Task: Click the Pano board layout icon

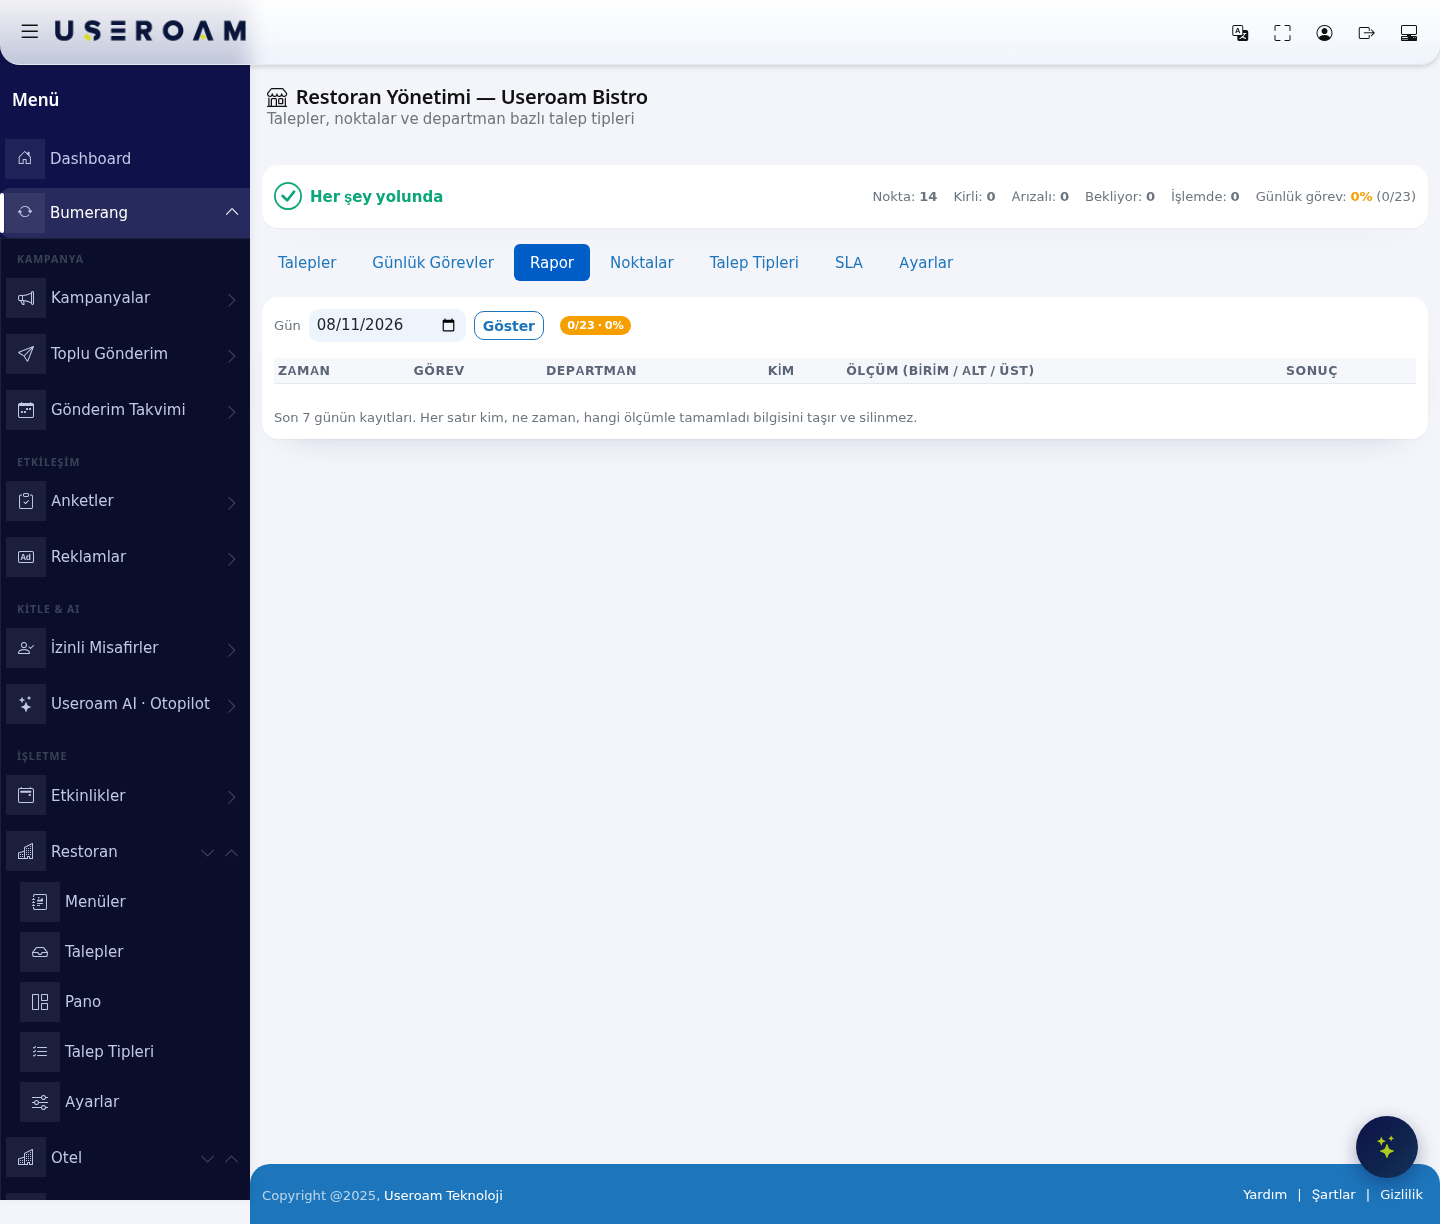Action: 40,1002
